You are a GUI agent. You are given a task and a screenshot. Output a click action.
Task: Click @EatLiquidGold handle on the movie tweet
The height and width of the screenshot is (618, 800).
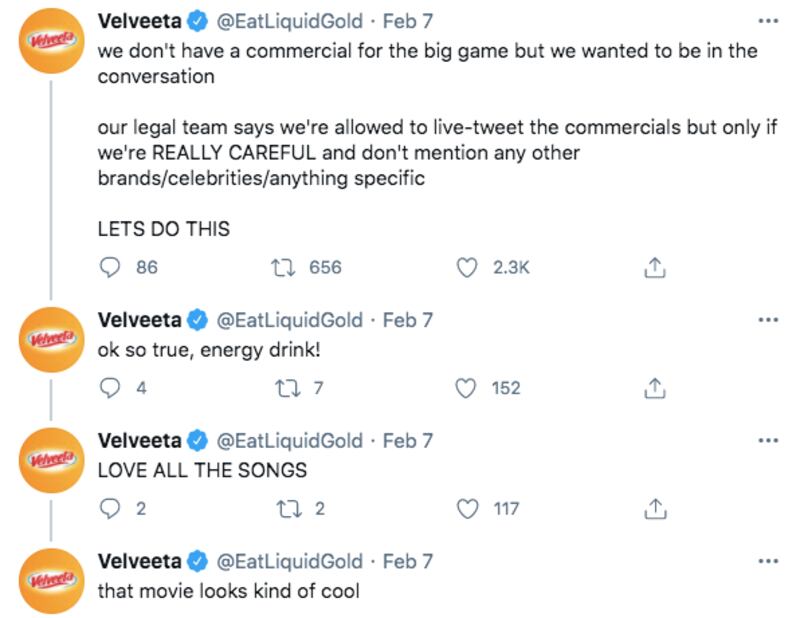[290, 561]
